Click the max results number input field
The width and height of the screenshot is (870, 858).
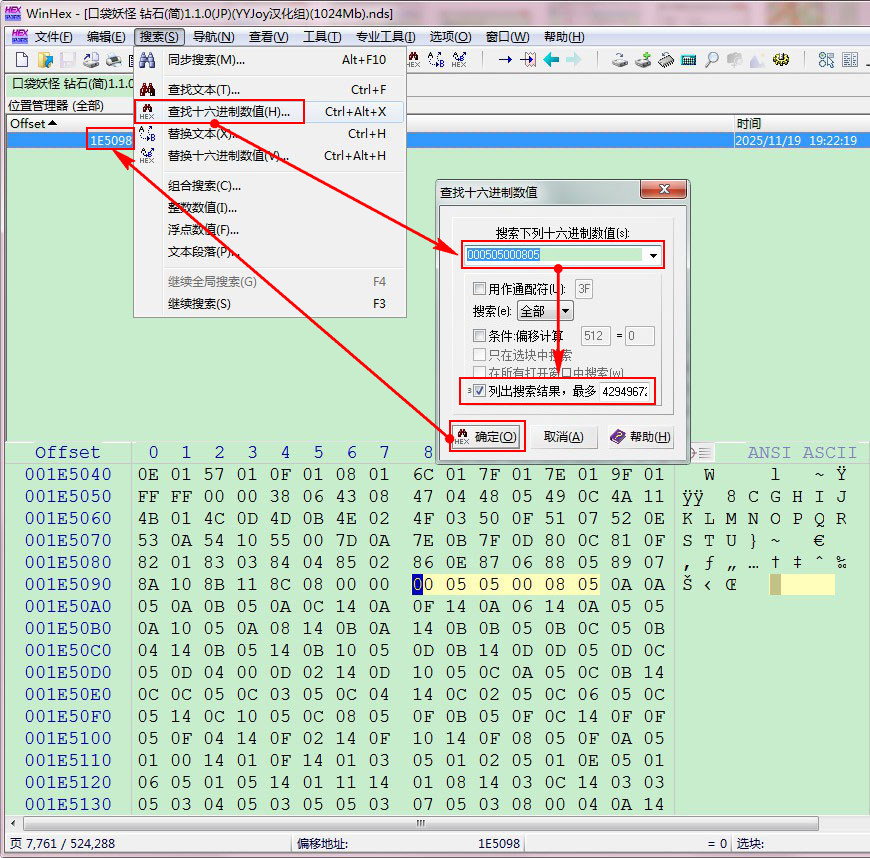627,391
